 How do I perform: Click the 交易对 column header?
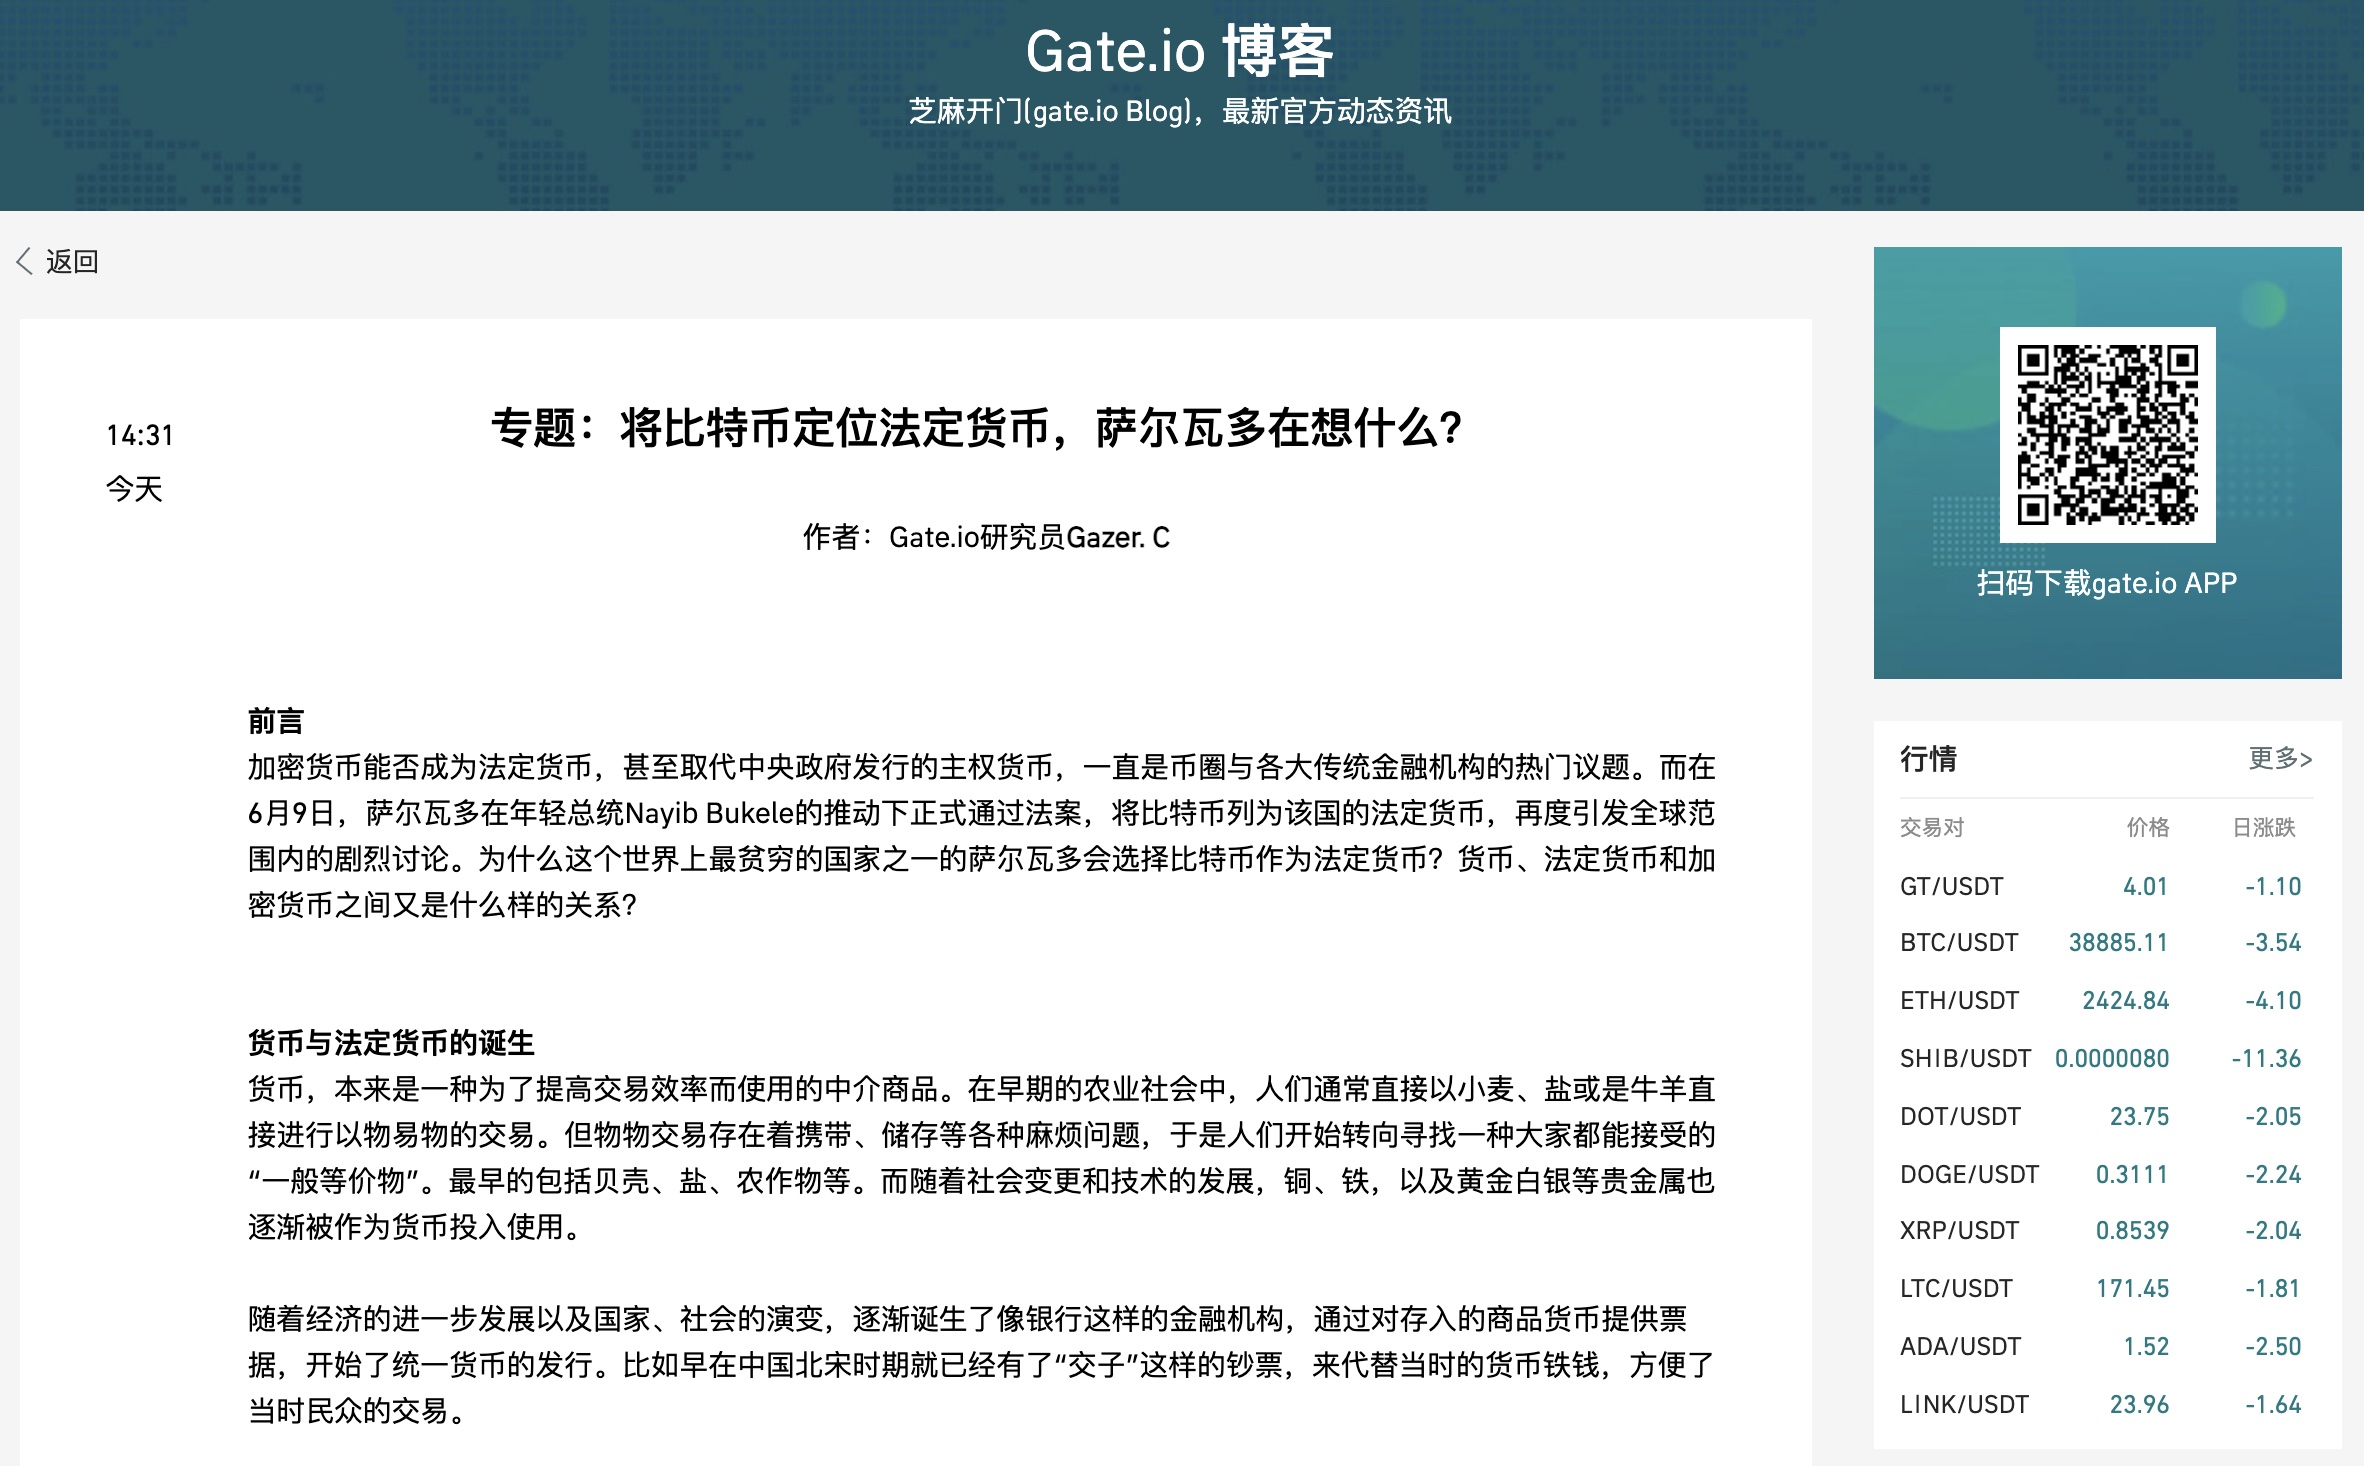(x=1932, y=827)
